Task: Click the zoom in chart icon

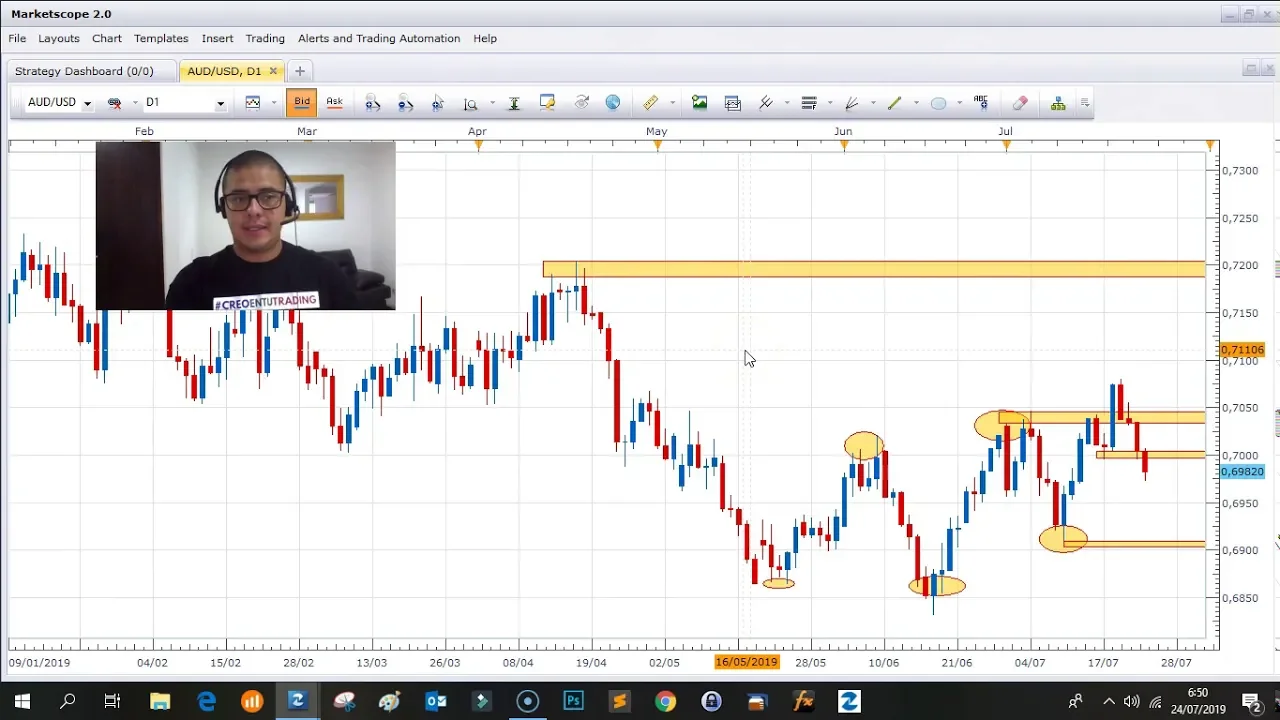Action: pos(373,103)
